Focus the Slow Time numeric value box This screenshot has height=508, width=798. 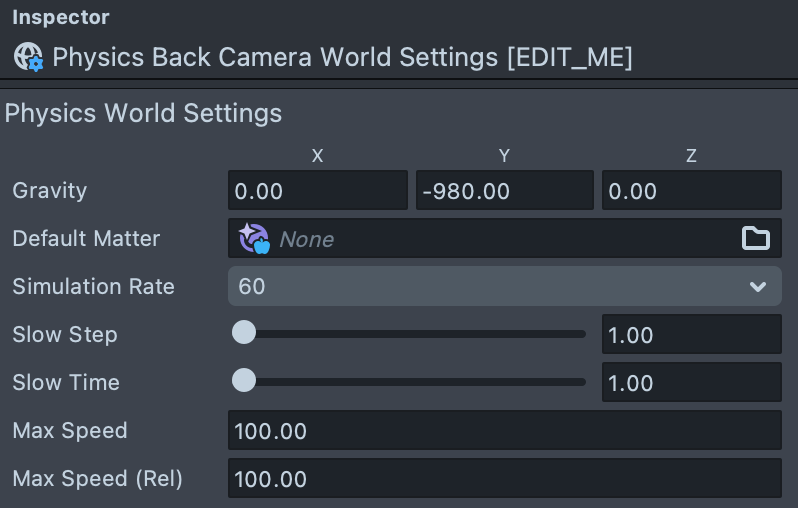(691, 383)
